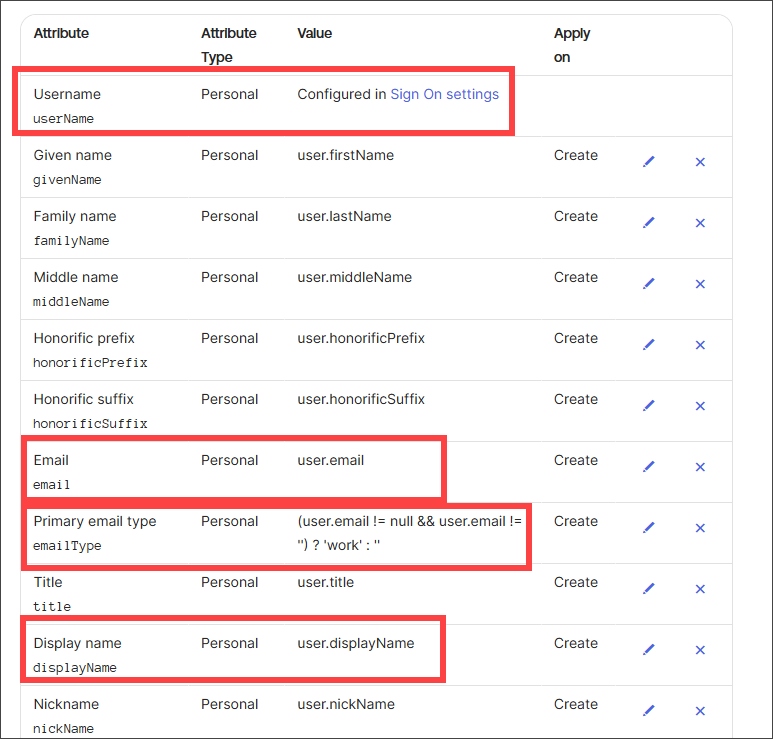773x739 pixels.
Task: Click the user.nickName value
Action: [x=346, y=704]
